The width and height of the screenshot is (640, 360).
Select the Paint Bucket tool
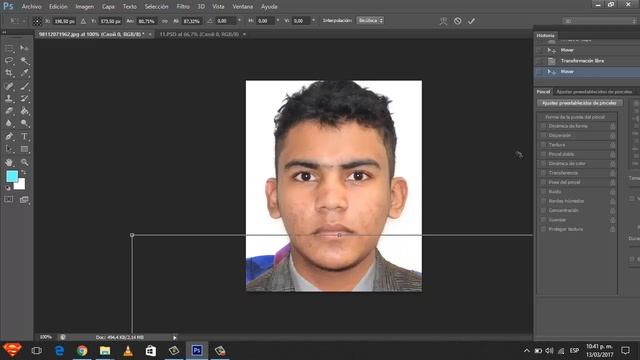(24, 111)
